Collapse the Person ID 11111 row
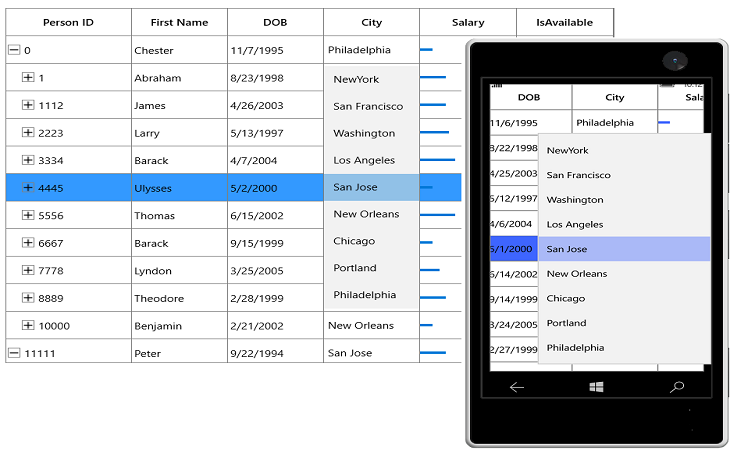 tap(14, 353)
